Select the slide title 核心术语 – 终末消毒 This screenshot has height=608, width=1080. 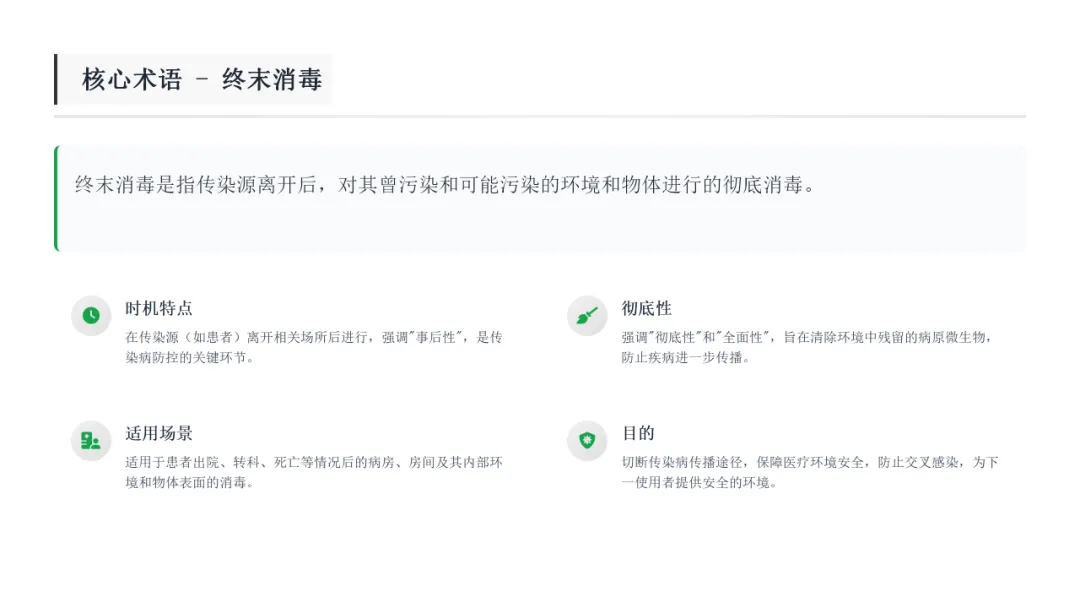[x=202, y=79]
